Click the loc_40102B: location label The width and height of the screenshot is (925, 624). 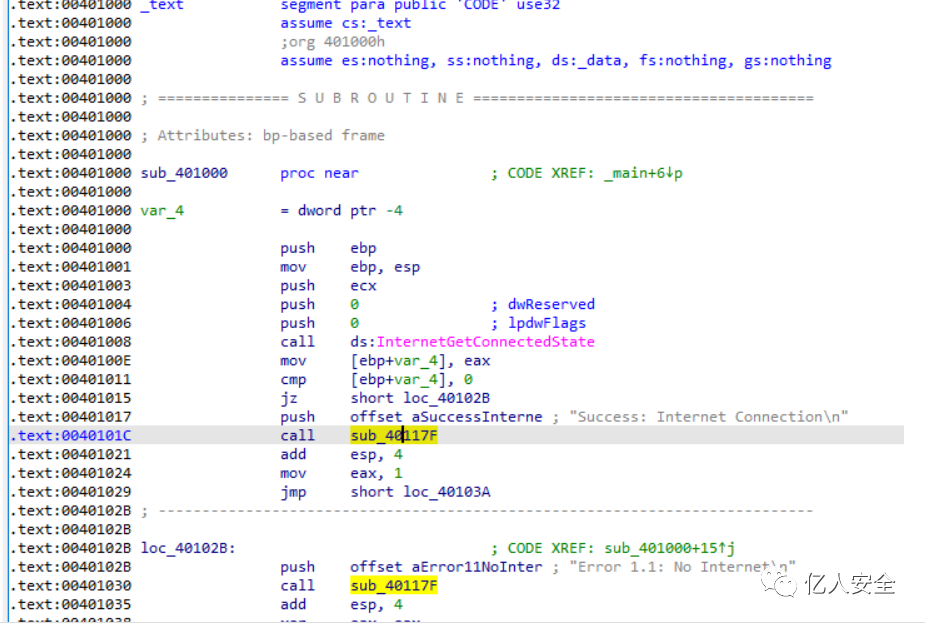coord(188,549)
